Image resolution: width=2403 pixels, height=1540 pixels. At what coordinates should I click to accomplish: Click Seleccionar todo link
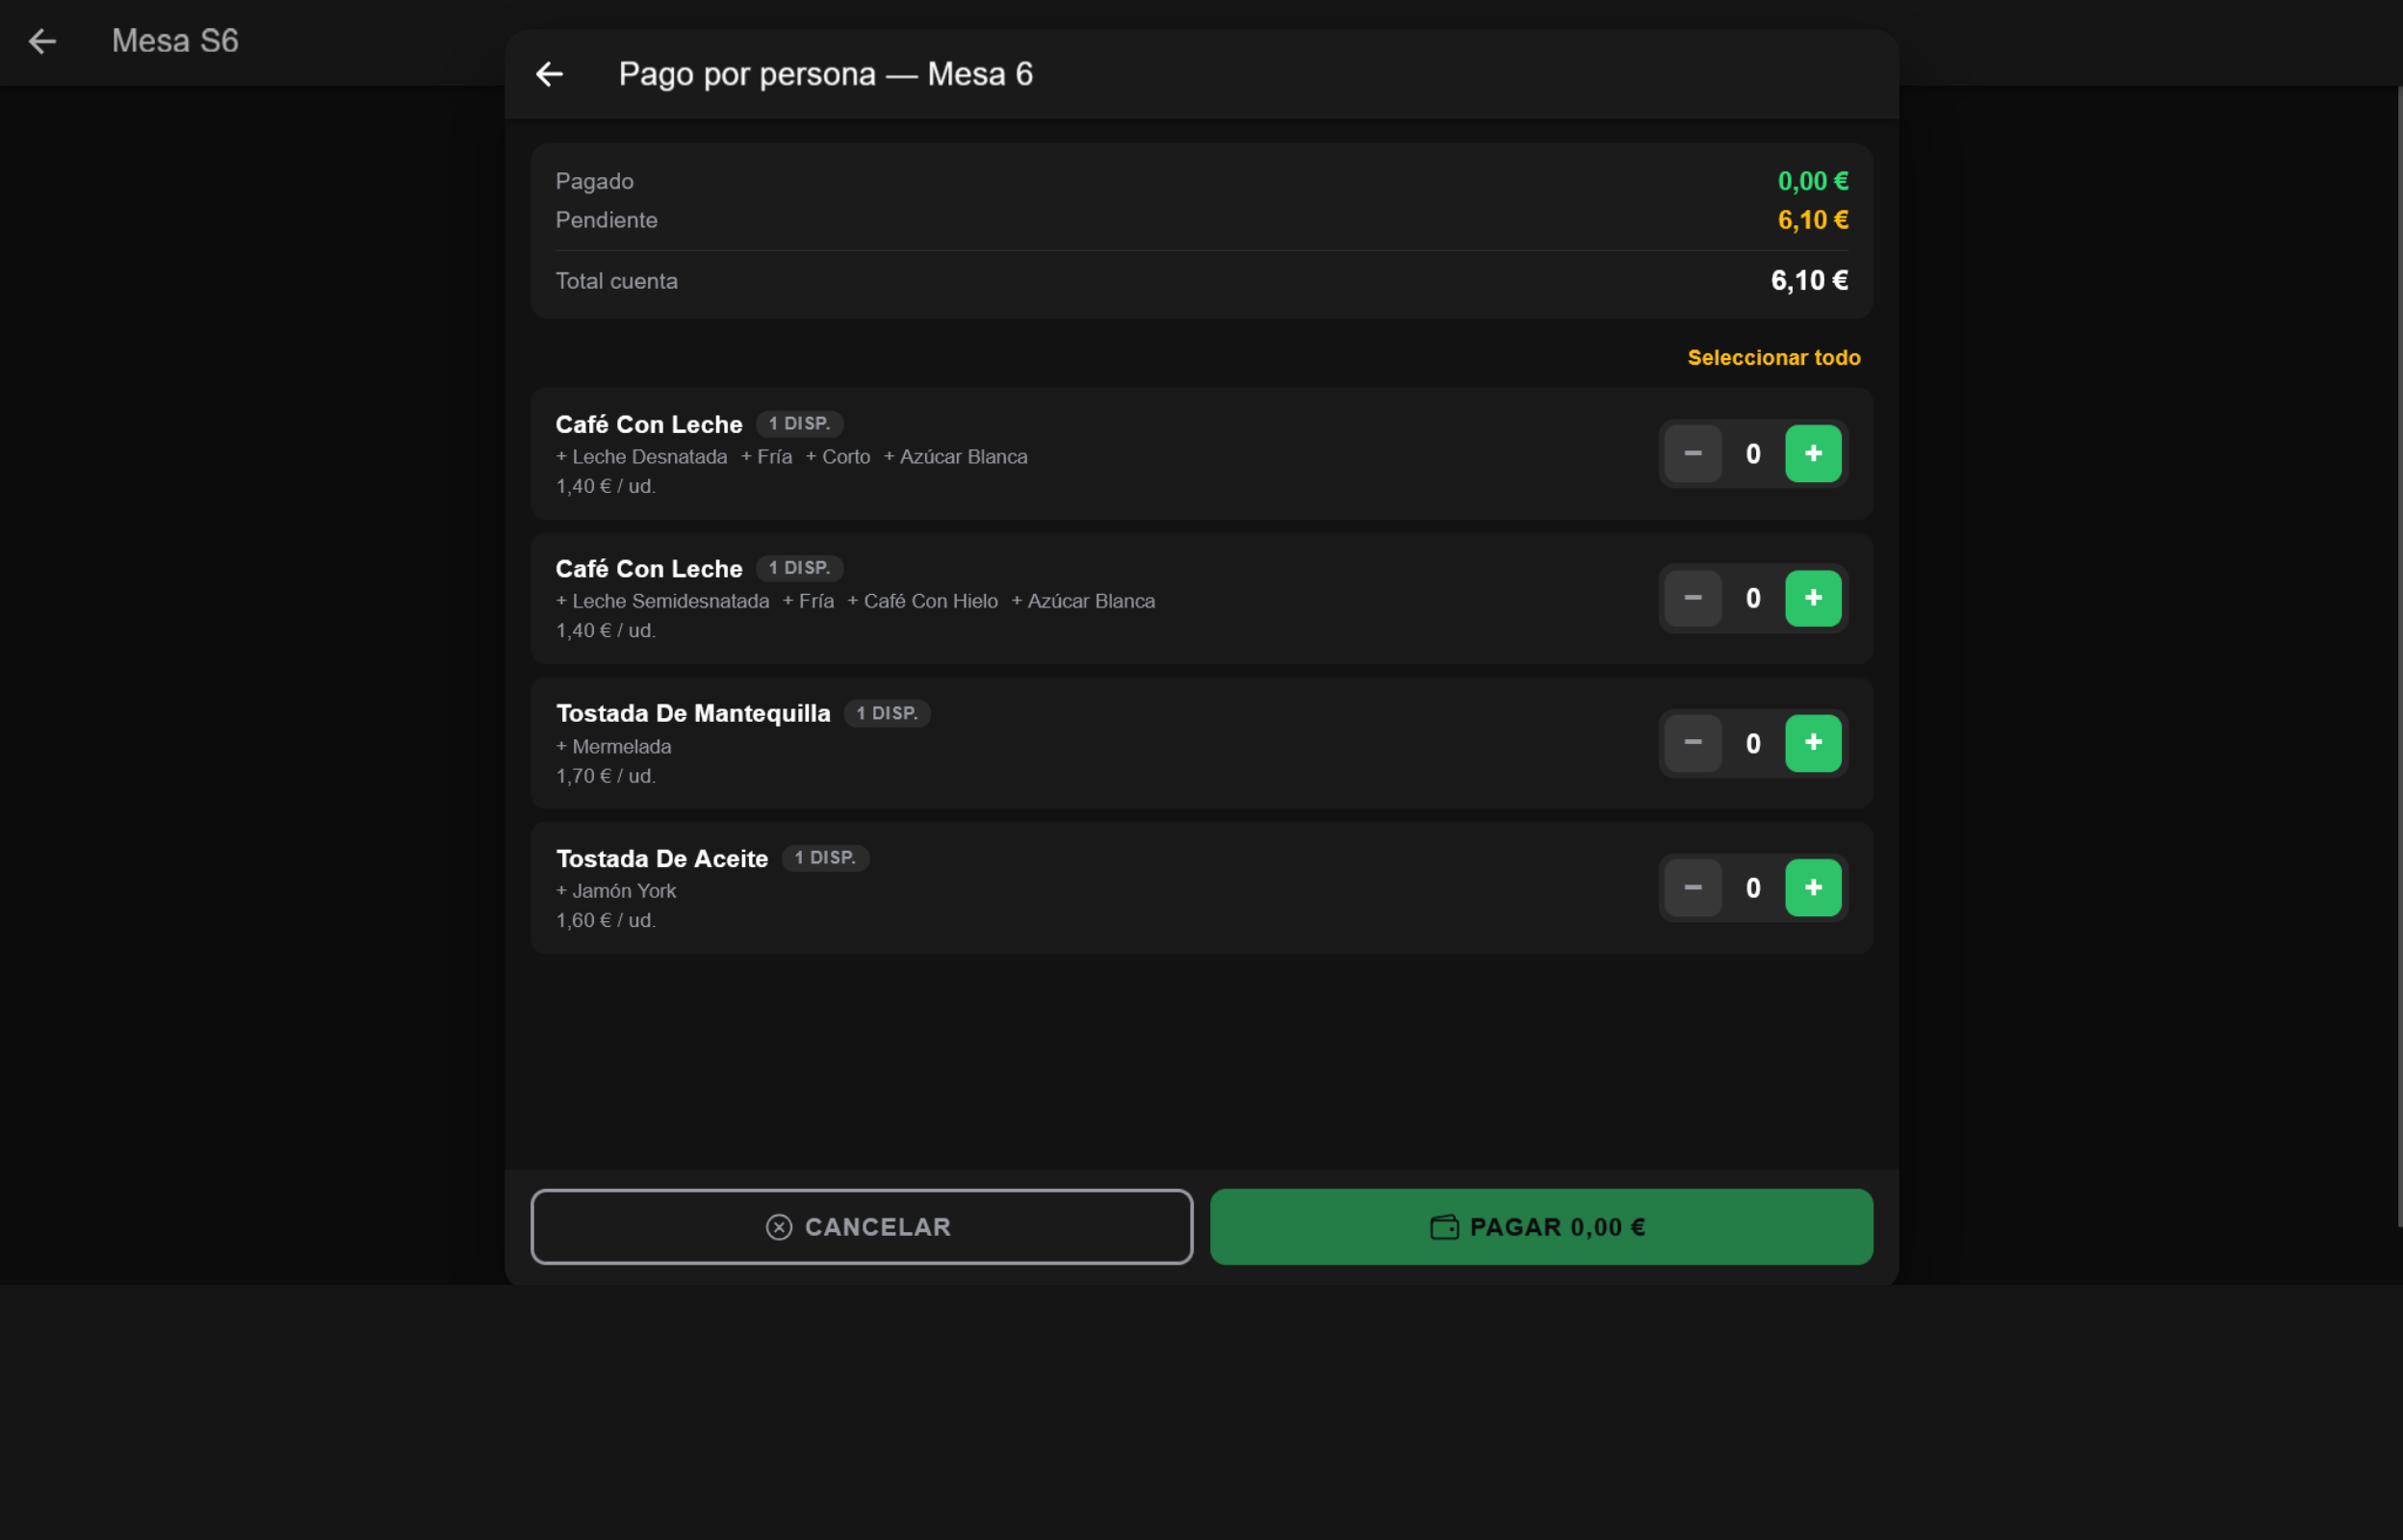coord(1773,358)
